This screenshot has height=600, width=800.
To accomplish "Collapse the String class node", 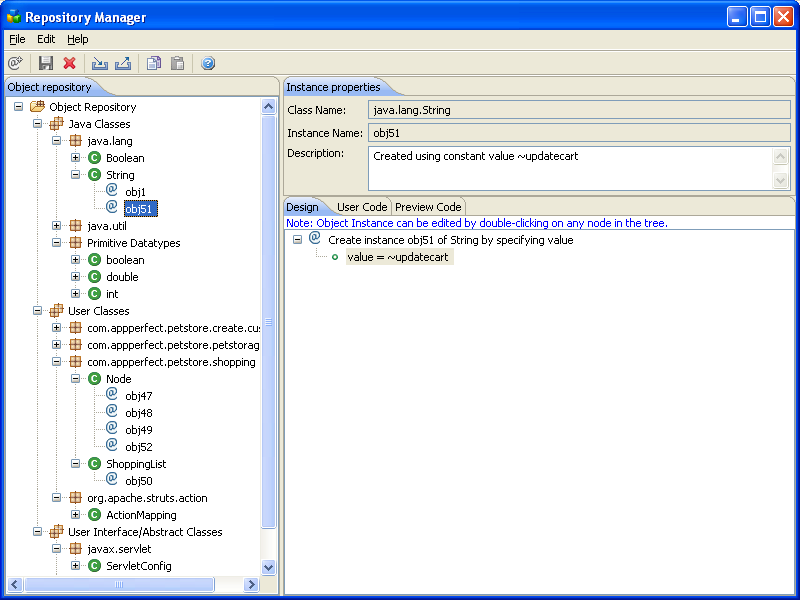I will [x=76, y=174].
